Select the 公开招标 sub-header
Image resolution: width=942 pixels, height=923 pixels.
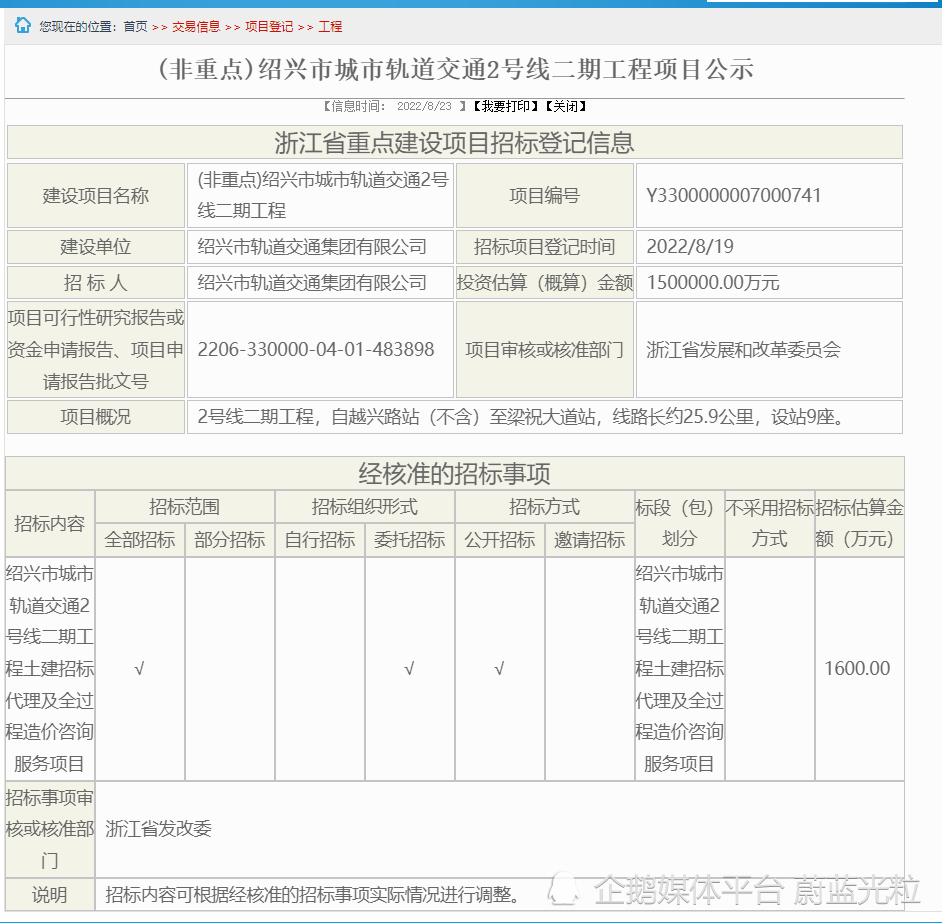pyautogui.click(x=499, y=540)
